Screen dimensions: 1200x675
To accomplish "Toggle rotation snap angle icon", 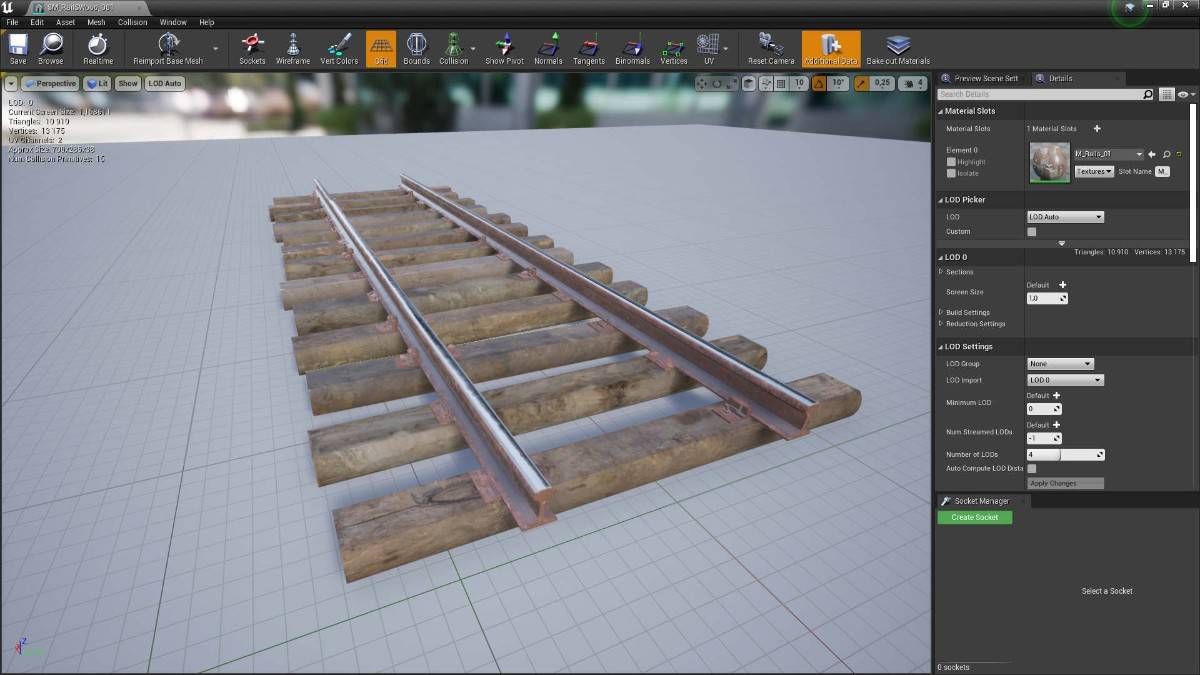I will 819,84.
